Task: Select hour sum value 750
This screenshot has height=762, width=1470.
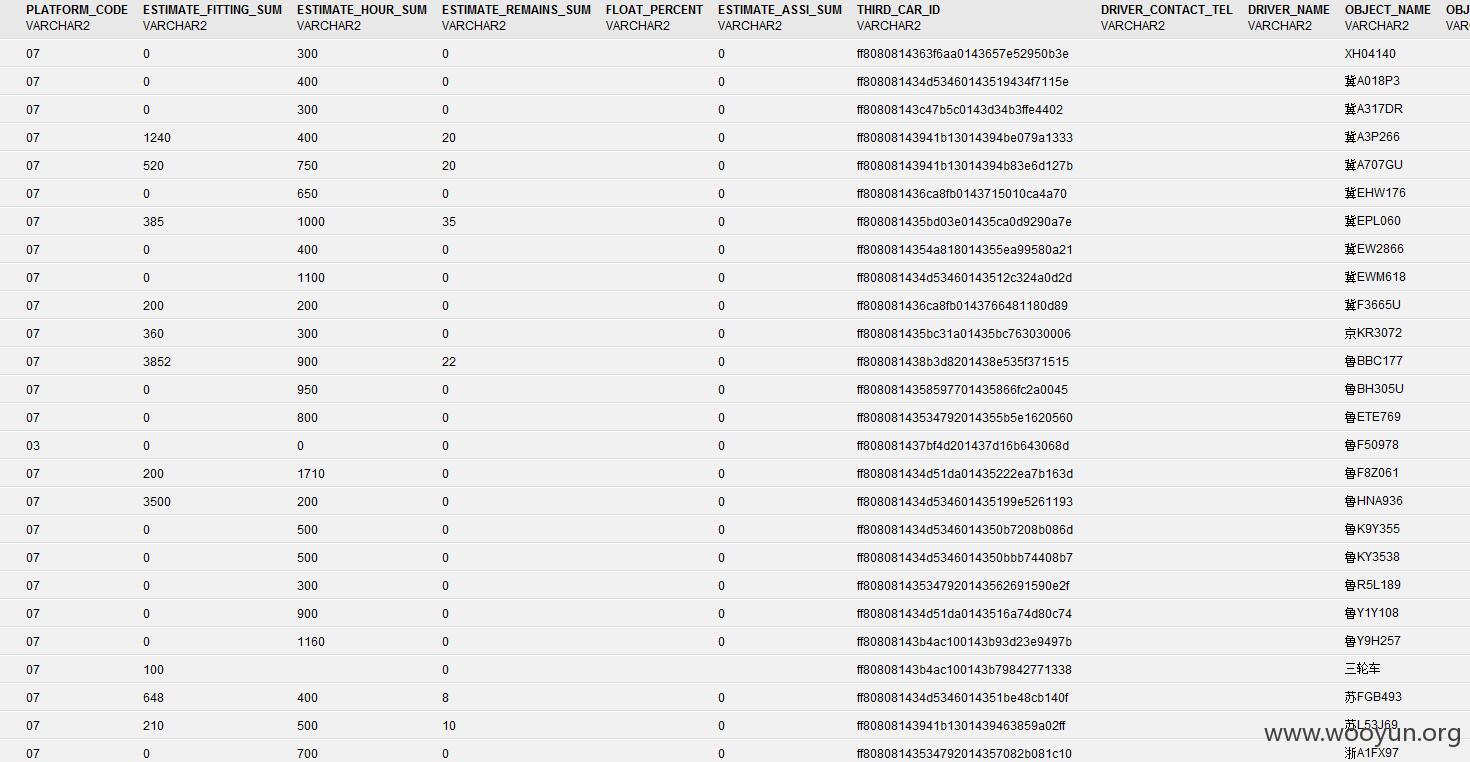Action: click(308, 166)
